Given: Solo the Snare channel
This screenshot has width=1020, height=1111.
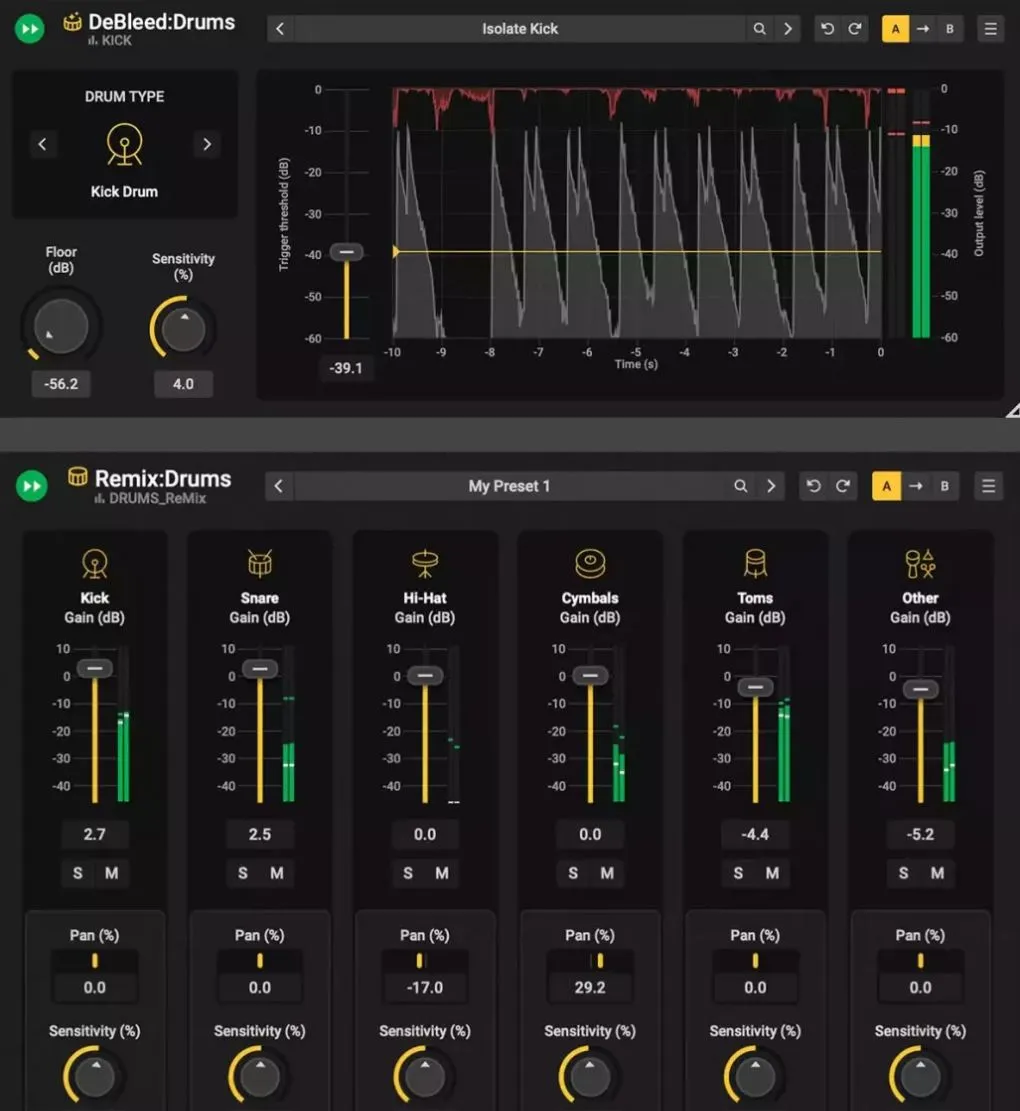Looking at the screenshot, I should tap(243, 873).
